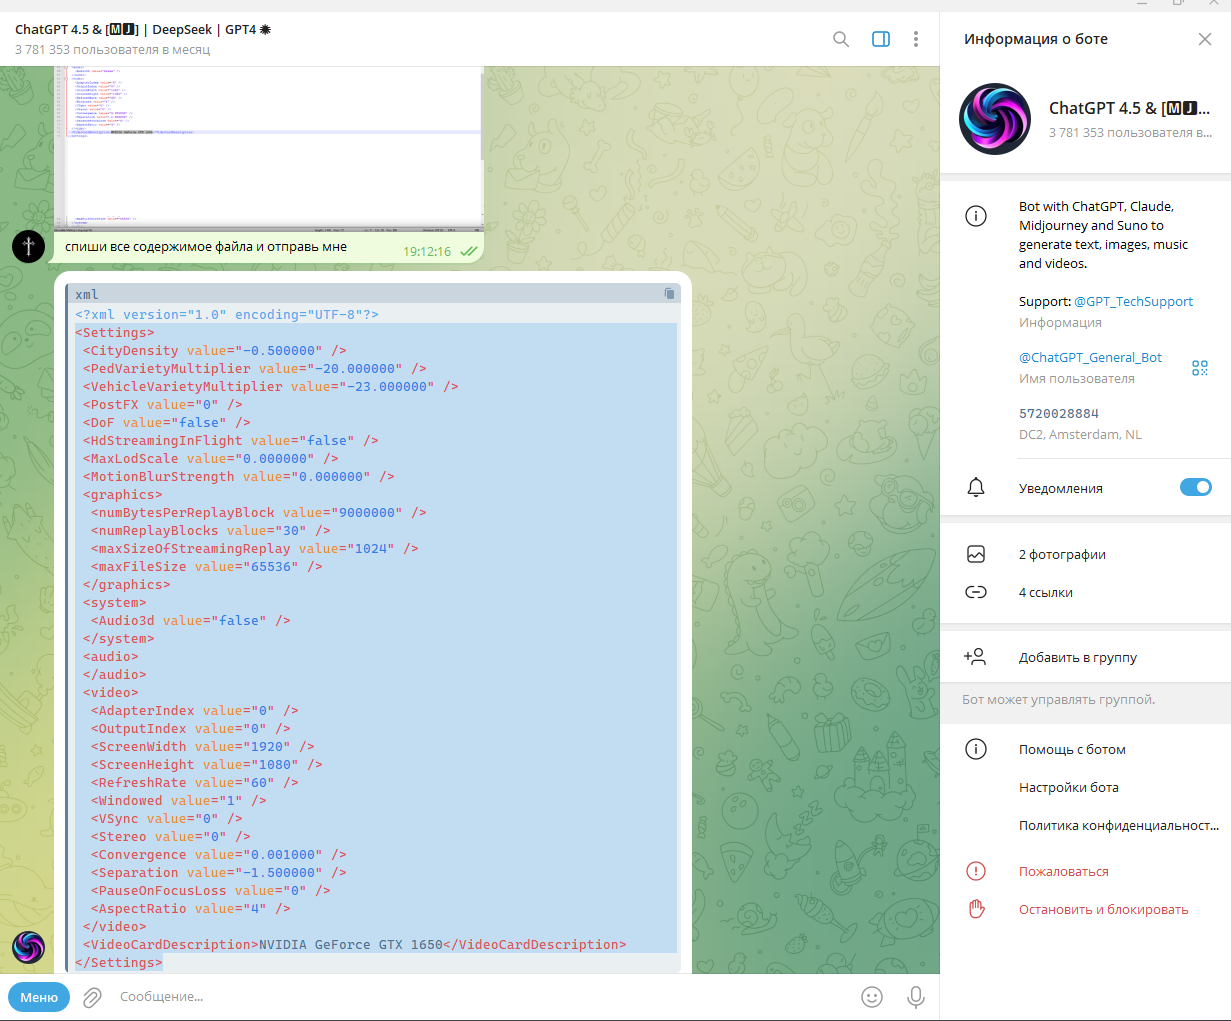The image size is (1231, 1021).
Task: Click the VideoCardDescription line in the code
Action: pos(355,945)
